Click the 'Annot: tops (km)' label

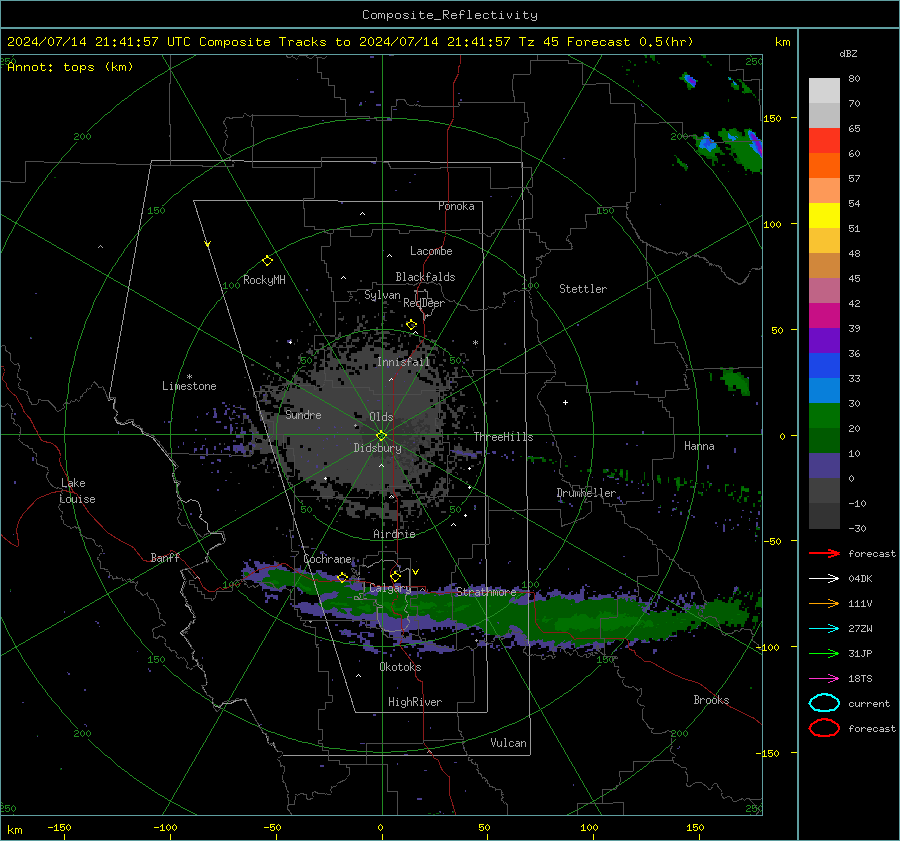tap(71, 67)
